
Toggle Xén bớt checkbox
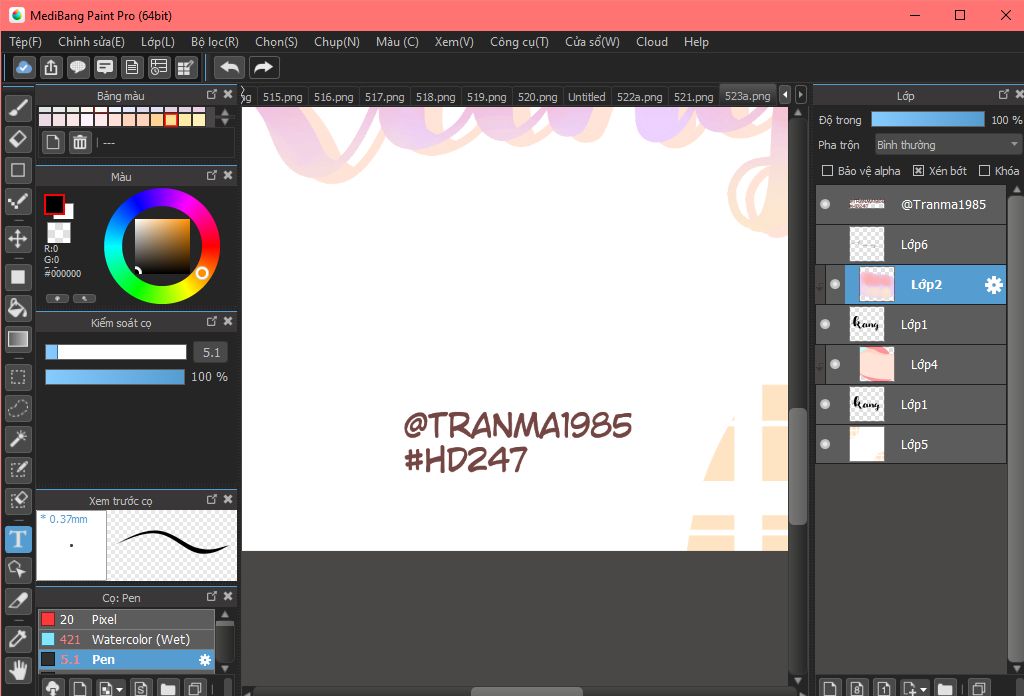pos(918,170)
